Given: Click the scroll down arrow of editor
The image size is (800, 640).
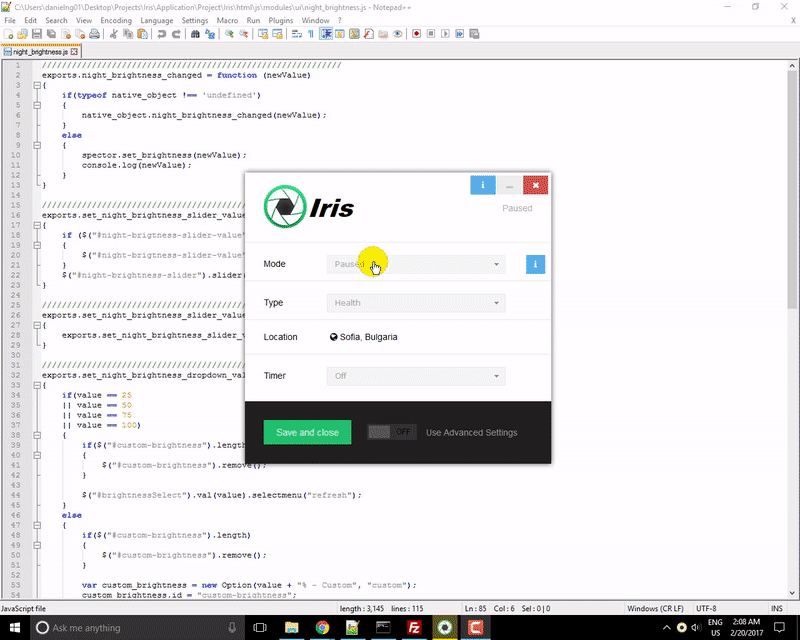Looking at the screenshot, I should 792,593.
